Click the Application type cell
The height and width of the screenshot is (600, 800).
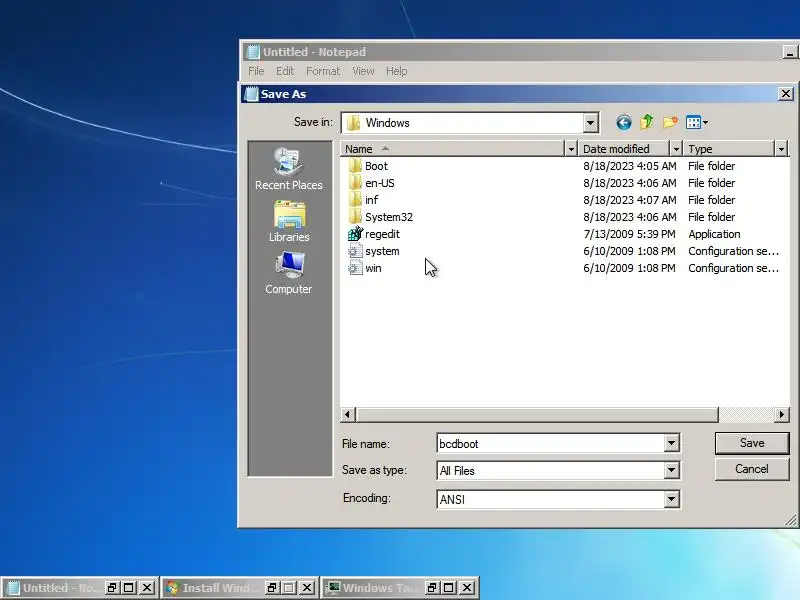tap(714, 234)
